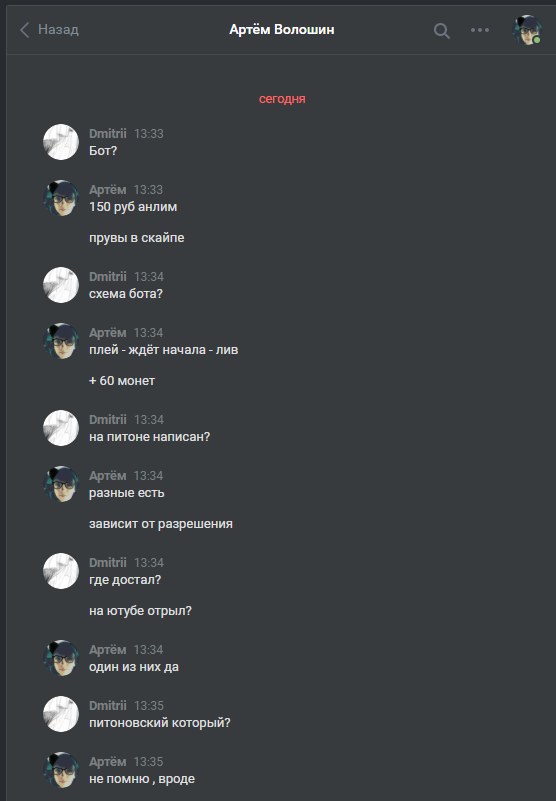Open Артём's avatar beside не помню, вроде
The image size is (556, 801).
click(x=61, y=770)
